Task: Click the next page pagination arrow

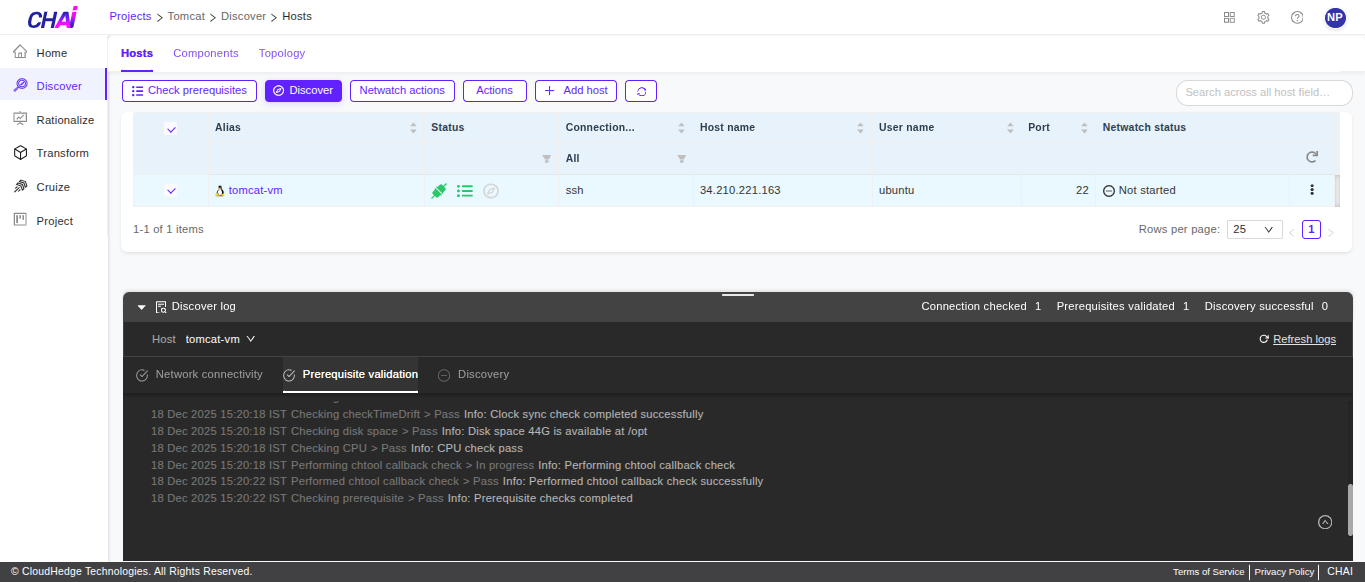Action: [x=1331, y=232]
